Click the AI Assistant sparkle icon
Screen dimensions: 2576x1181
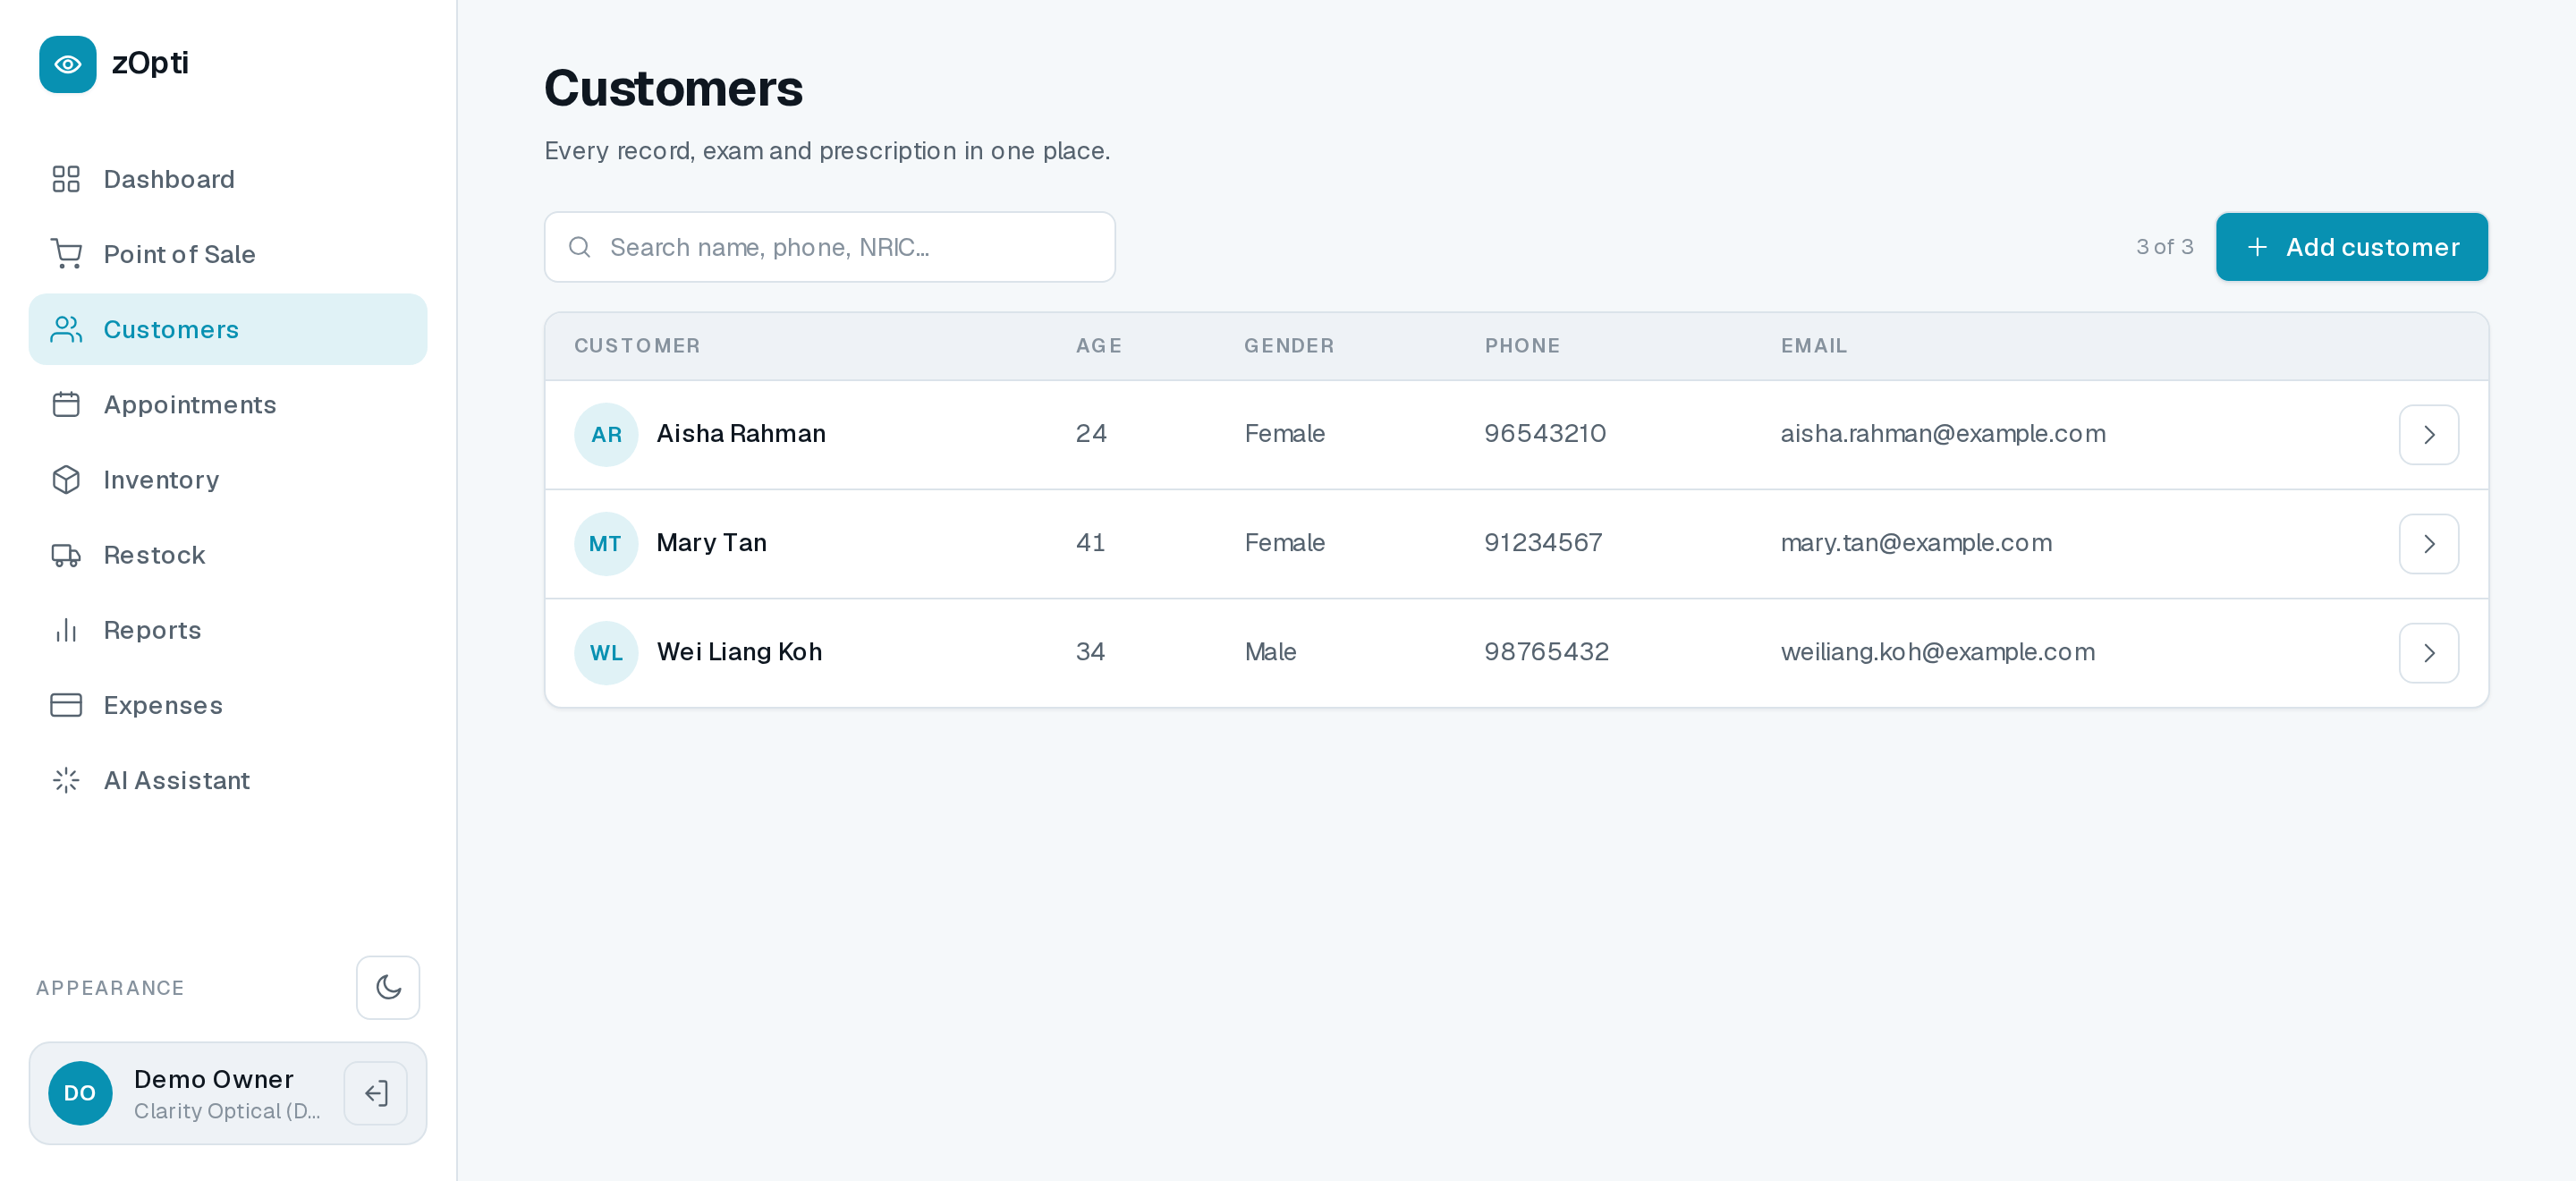coord(66,780)
